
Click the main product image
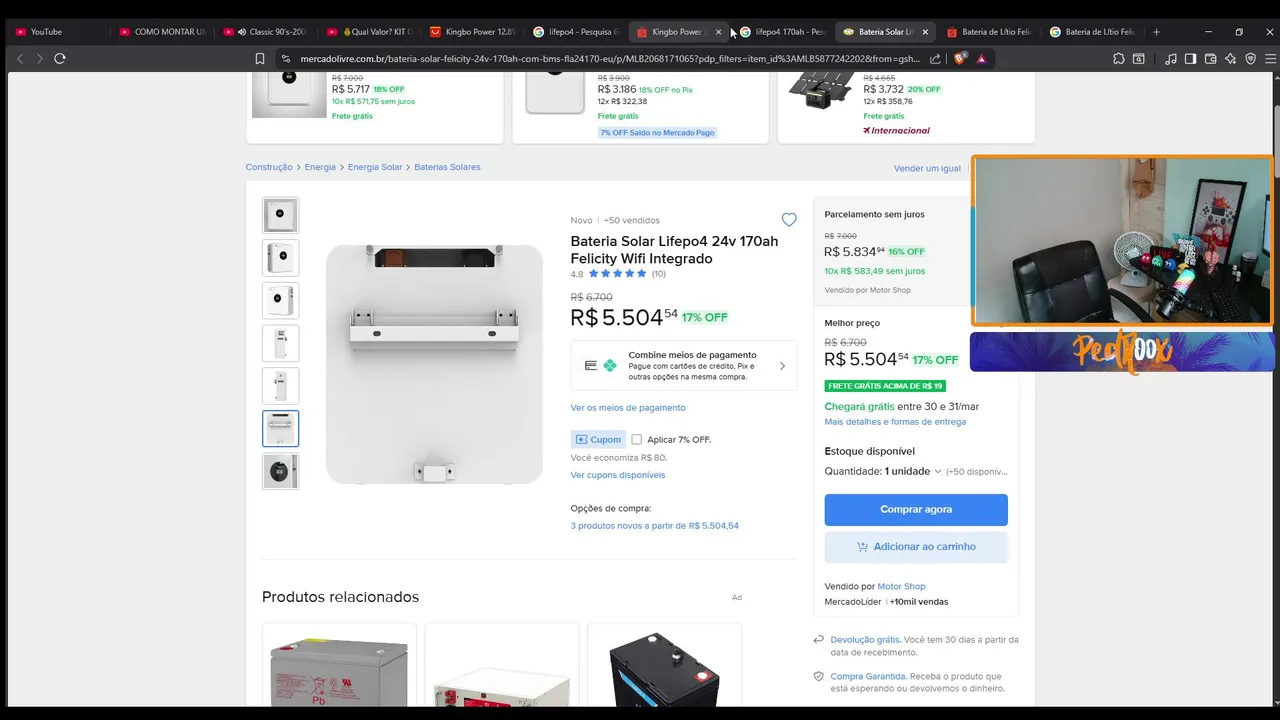point(434,365)
